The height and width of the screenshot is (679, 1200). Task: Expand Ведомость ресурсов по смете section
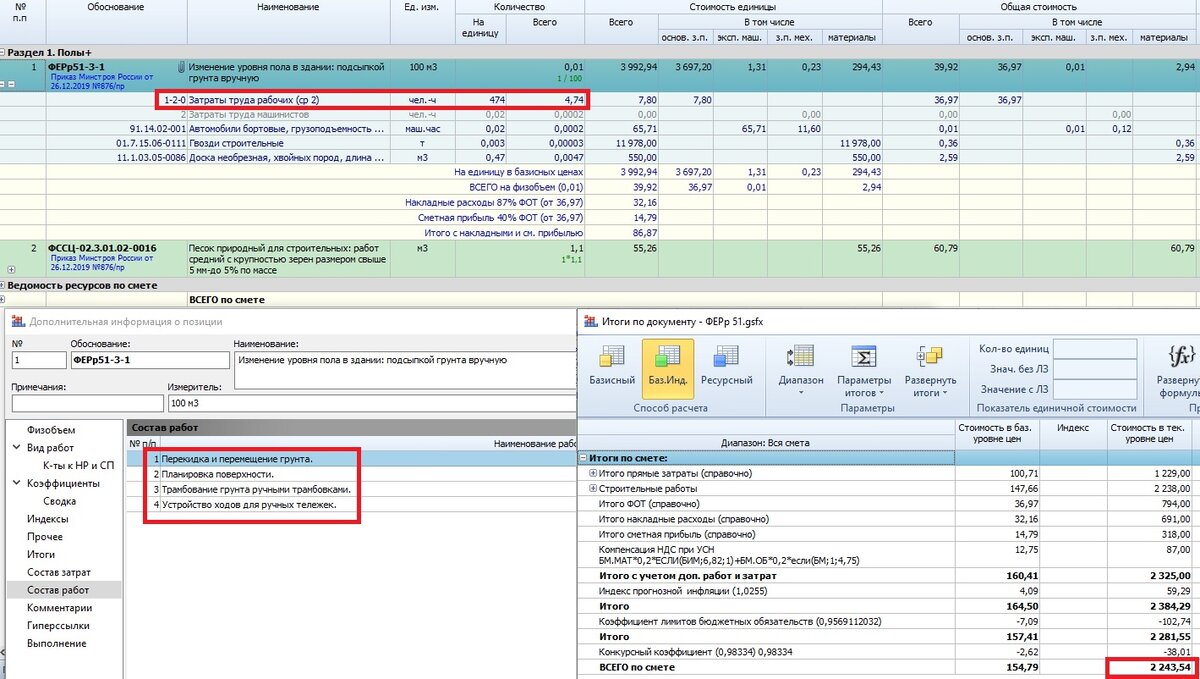click(x=3, y=286)
